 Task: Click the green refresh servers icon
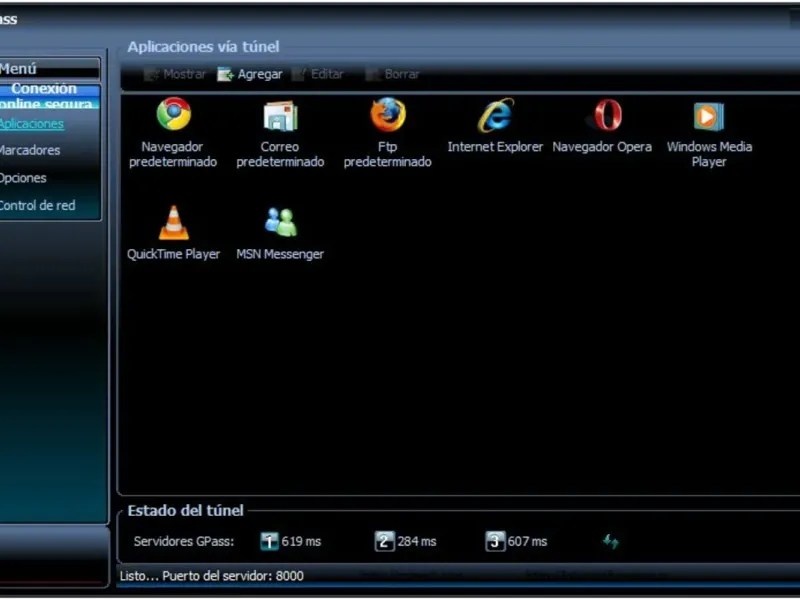coord(611,541)
